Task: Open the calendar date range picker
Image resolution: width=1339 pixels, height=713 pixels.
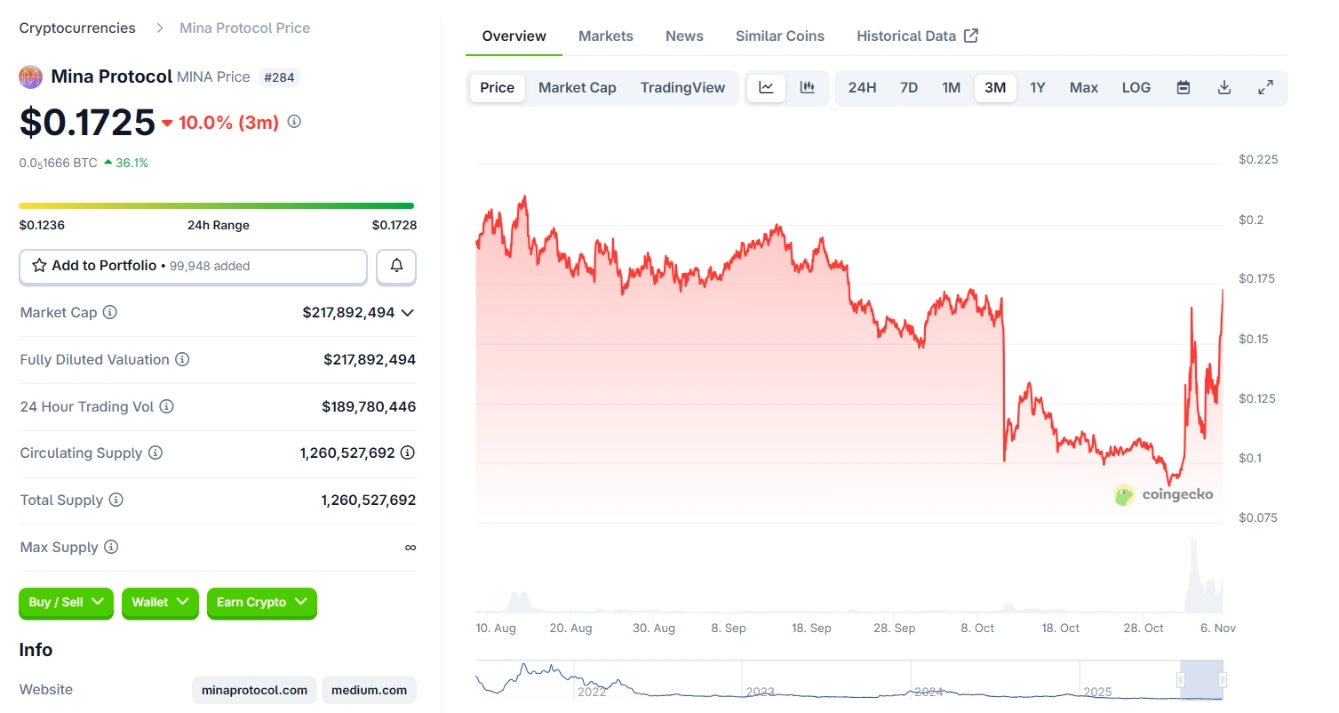Action: point(1183,88)
